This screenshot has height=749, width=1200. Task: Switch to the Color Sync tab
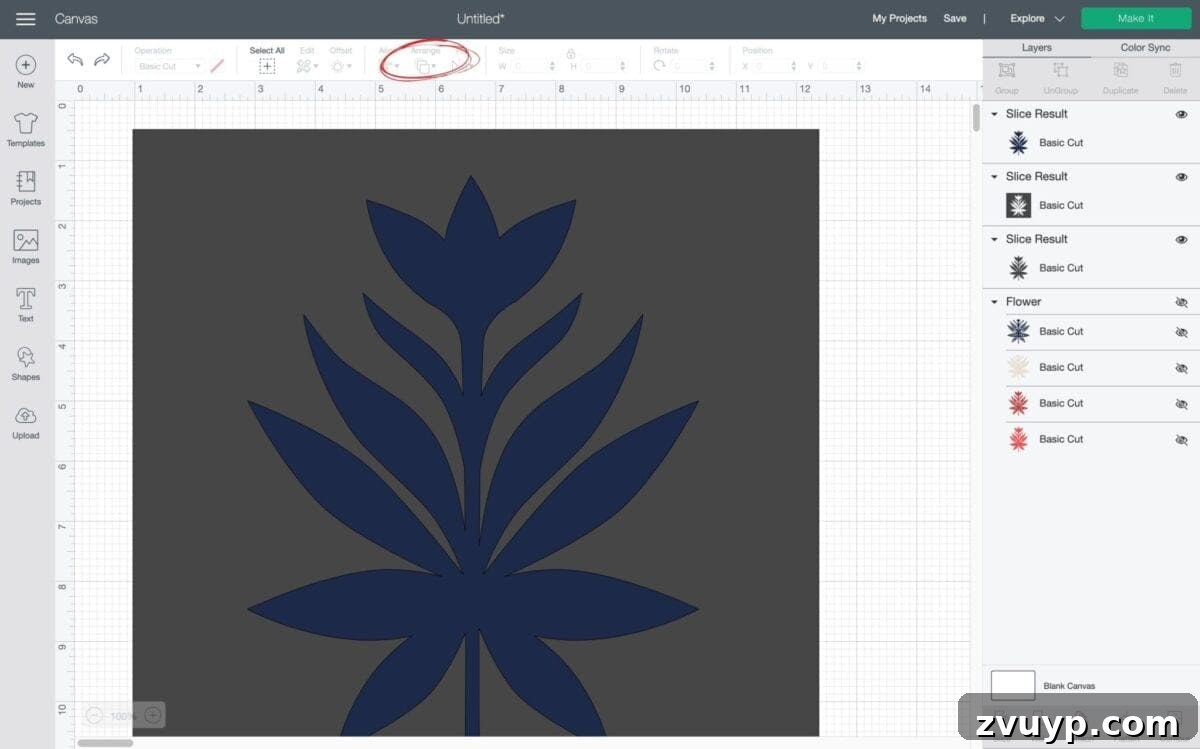(1145, 48)
